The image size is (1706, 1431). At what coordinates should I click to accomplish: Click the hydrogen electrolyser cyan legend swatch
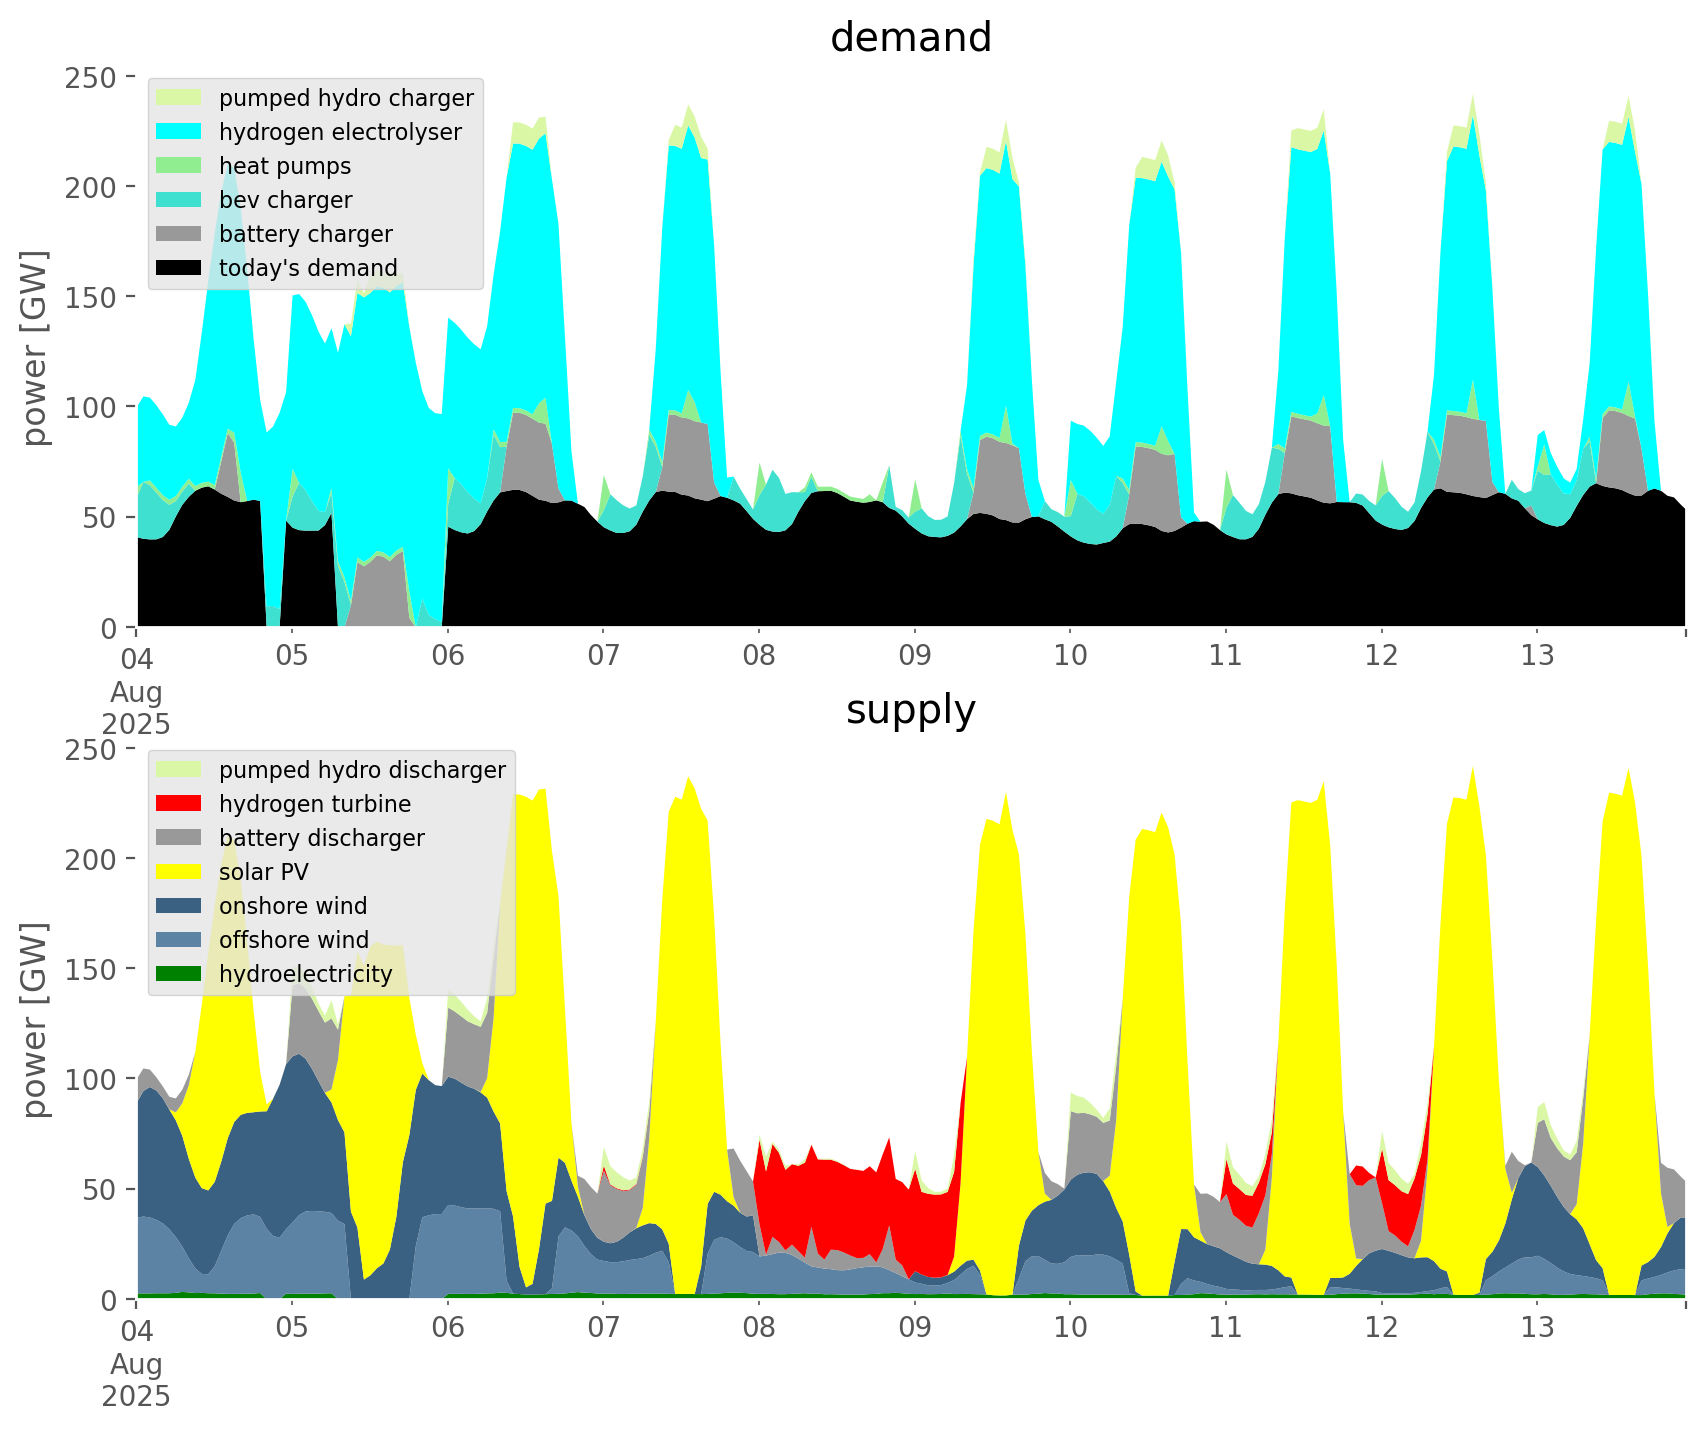(179, 132)
